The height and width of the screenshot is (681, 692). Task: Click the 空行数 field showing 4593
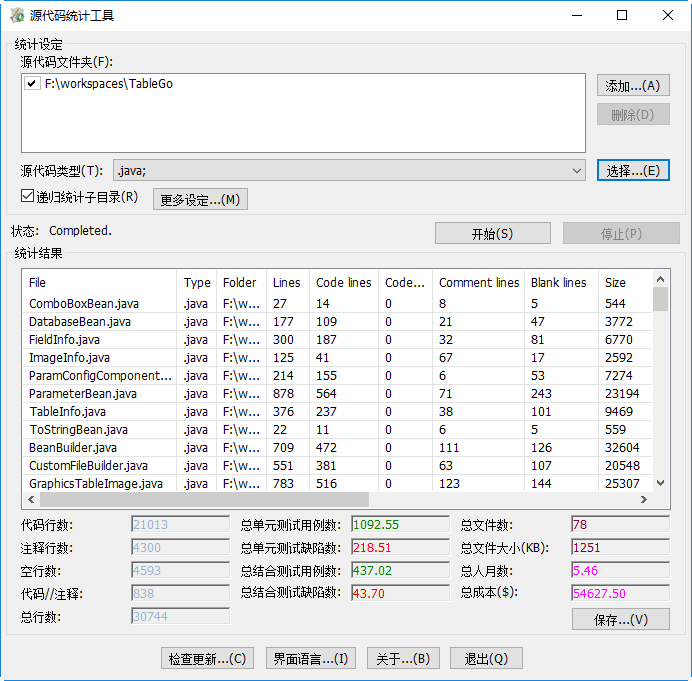point(181,570)
